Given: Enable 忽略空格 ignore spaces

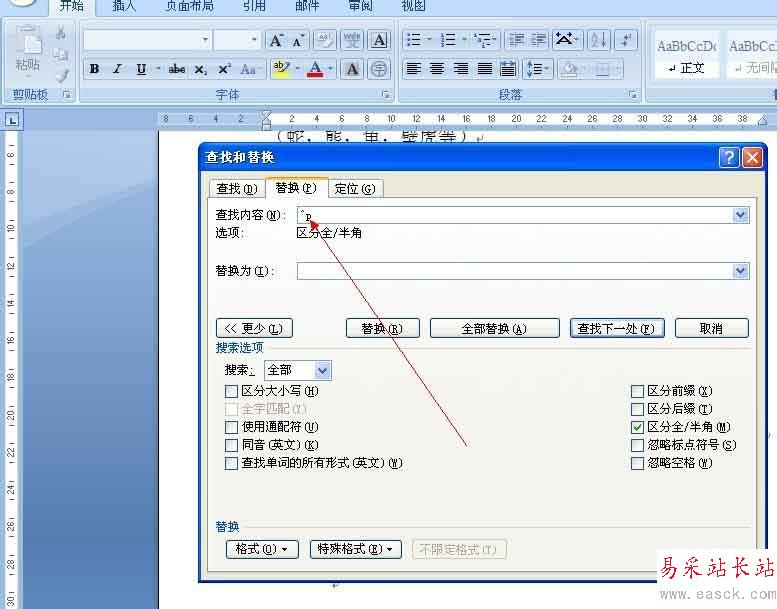Looking at the screenshot, I should [x=637, y=463].
